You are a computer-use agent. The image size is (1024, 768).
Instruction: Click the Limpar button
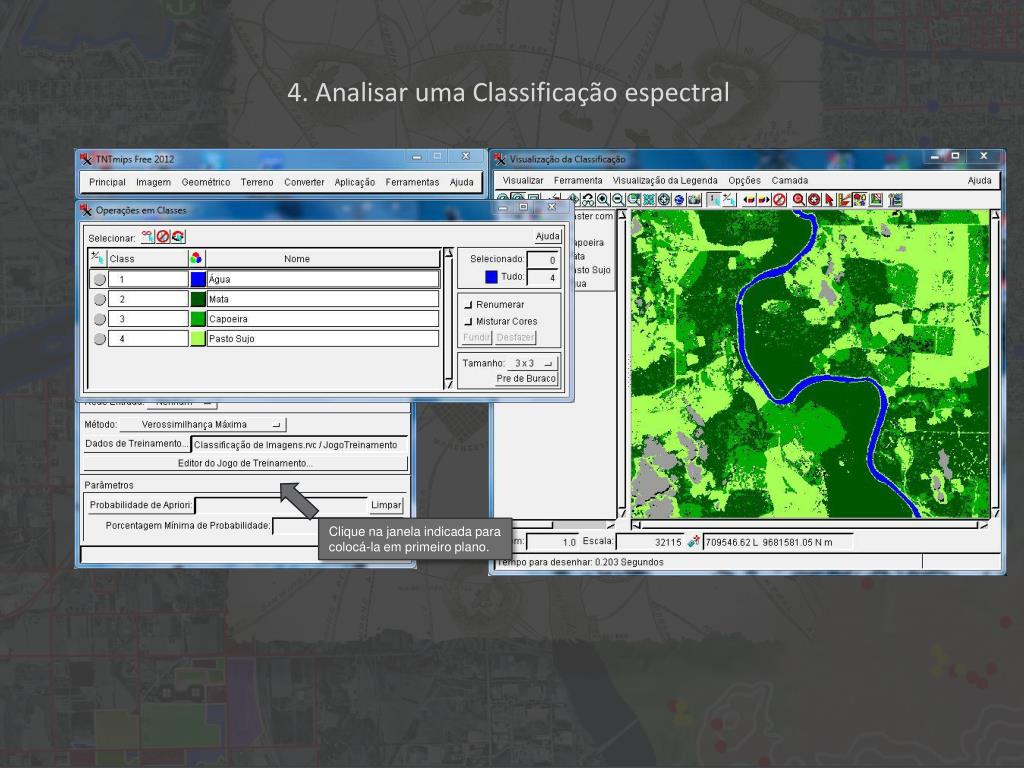pyautogui.click(x=386, y=505)
